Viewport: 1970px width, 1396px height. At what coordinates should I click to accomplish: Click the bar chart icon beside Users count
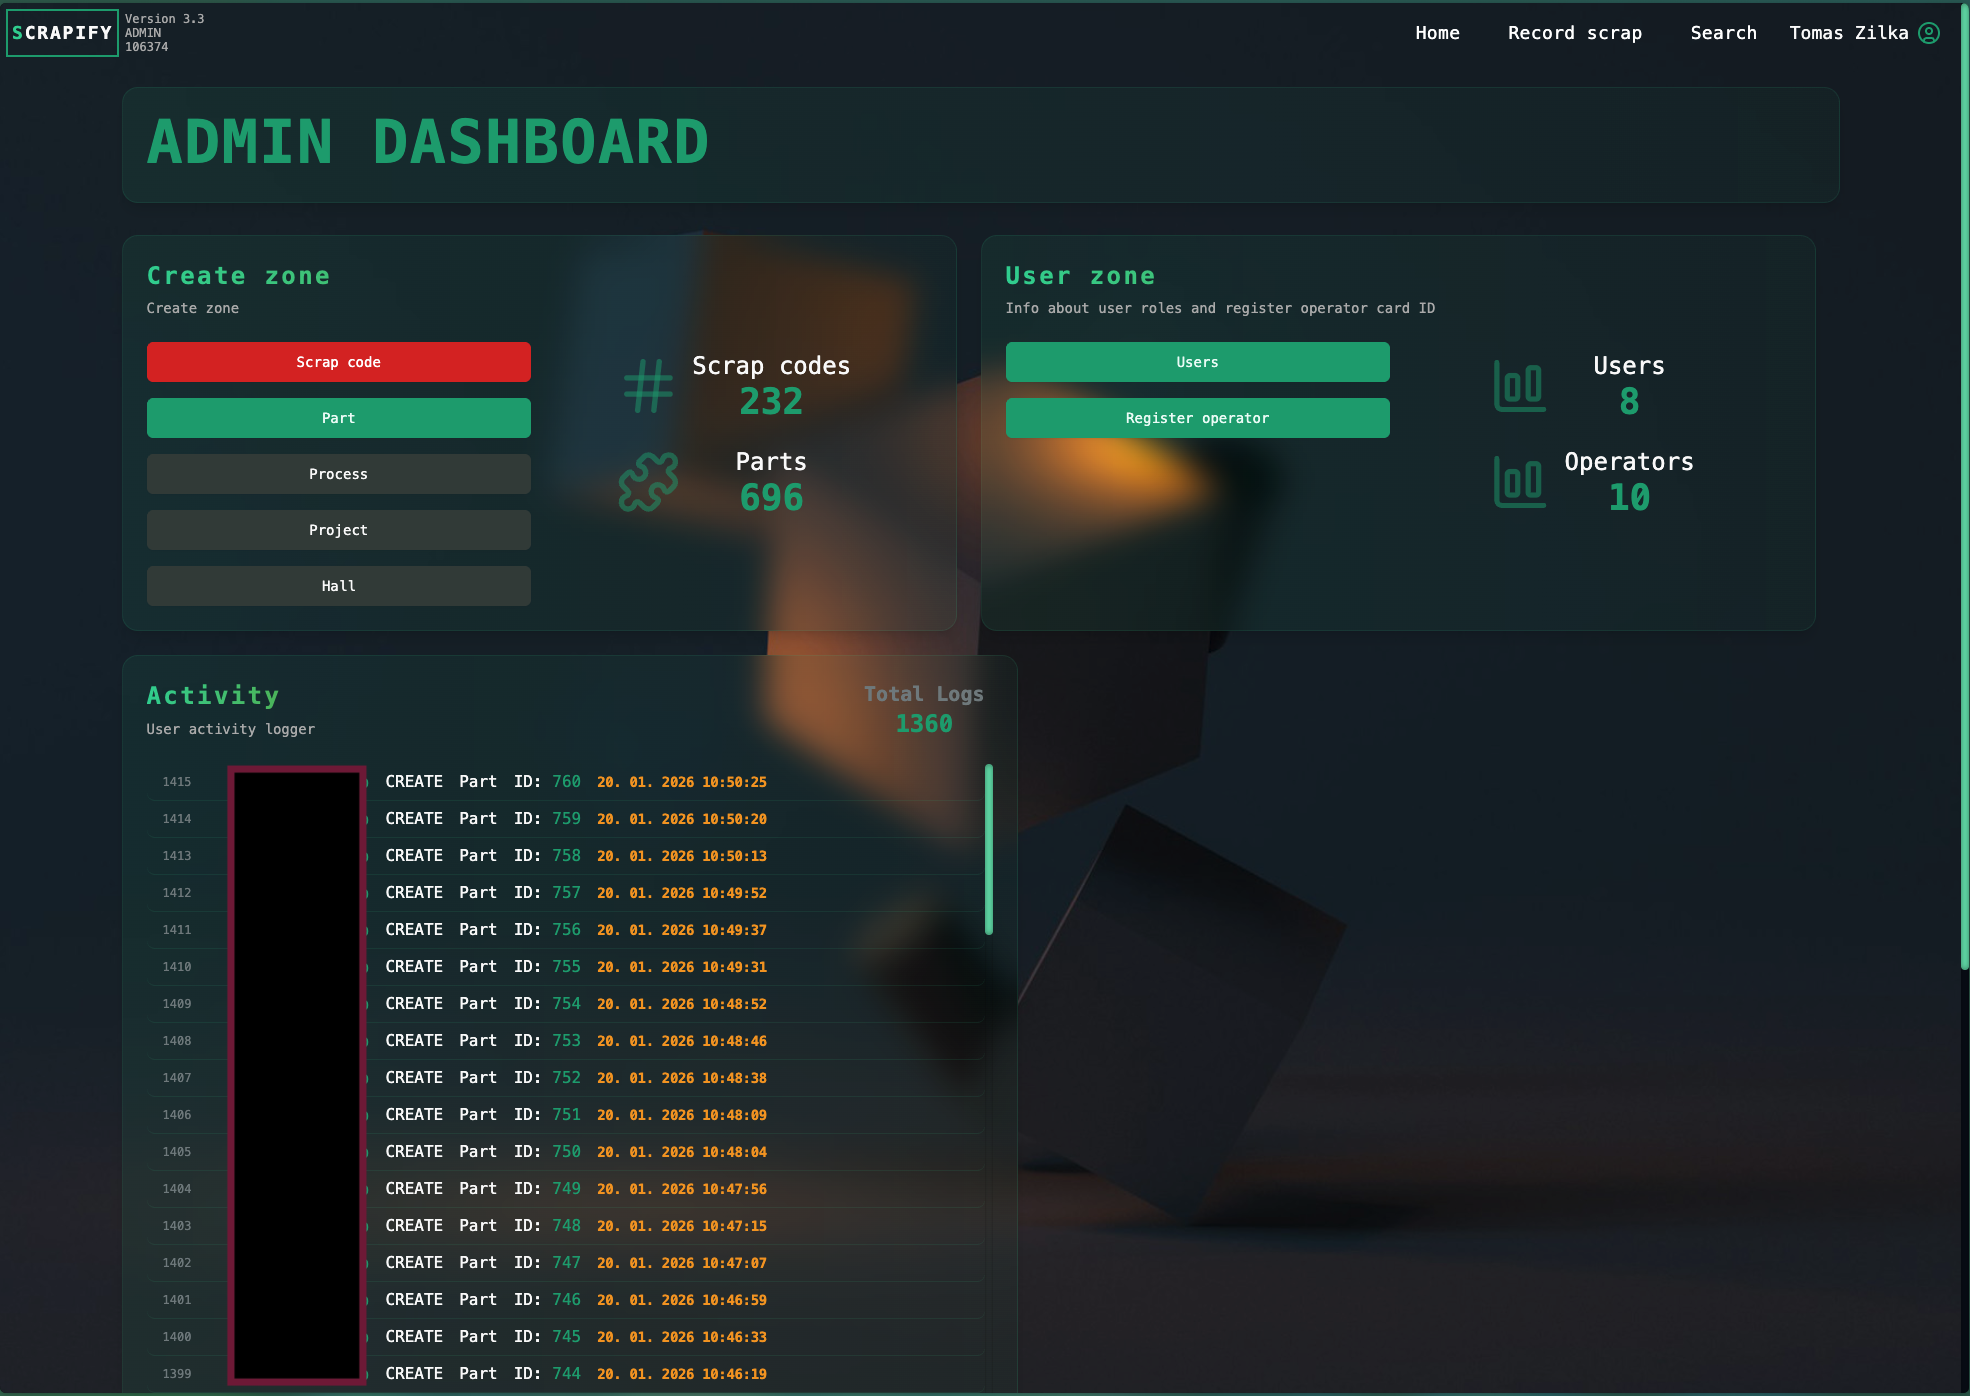point(1519,386)
